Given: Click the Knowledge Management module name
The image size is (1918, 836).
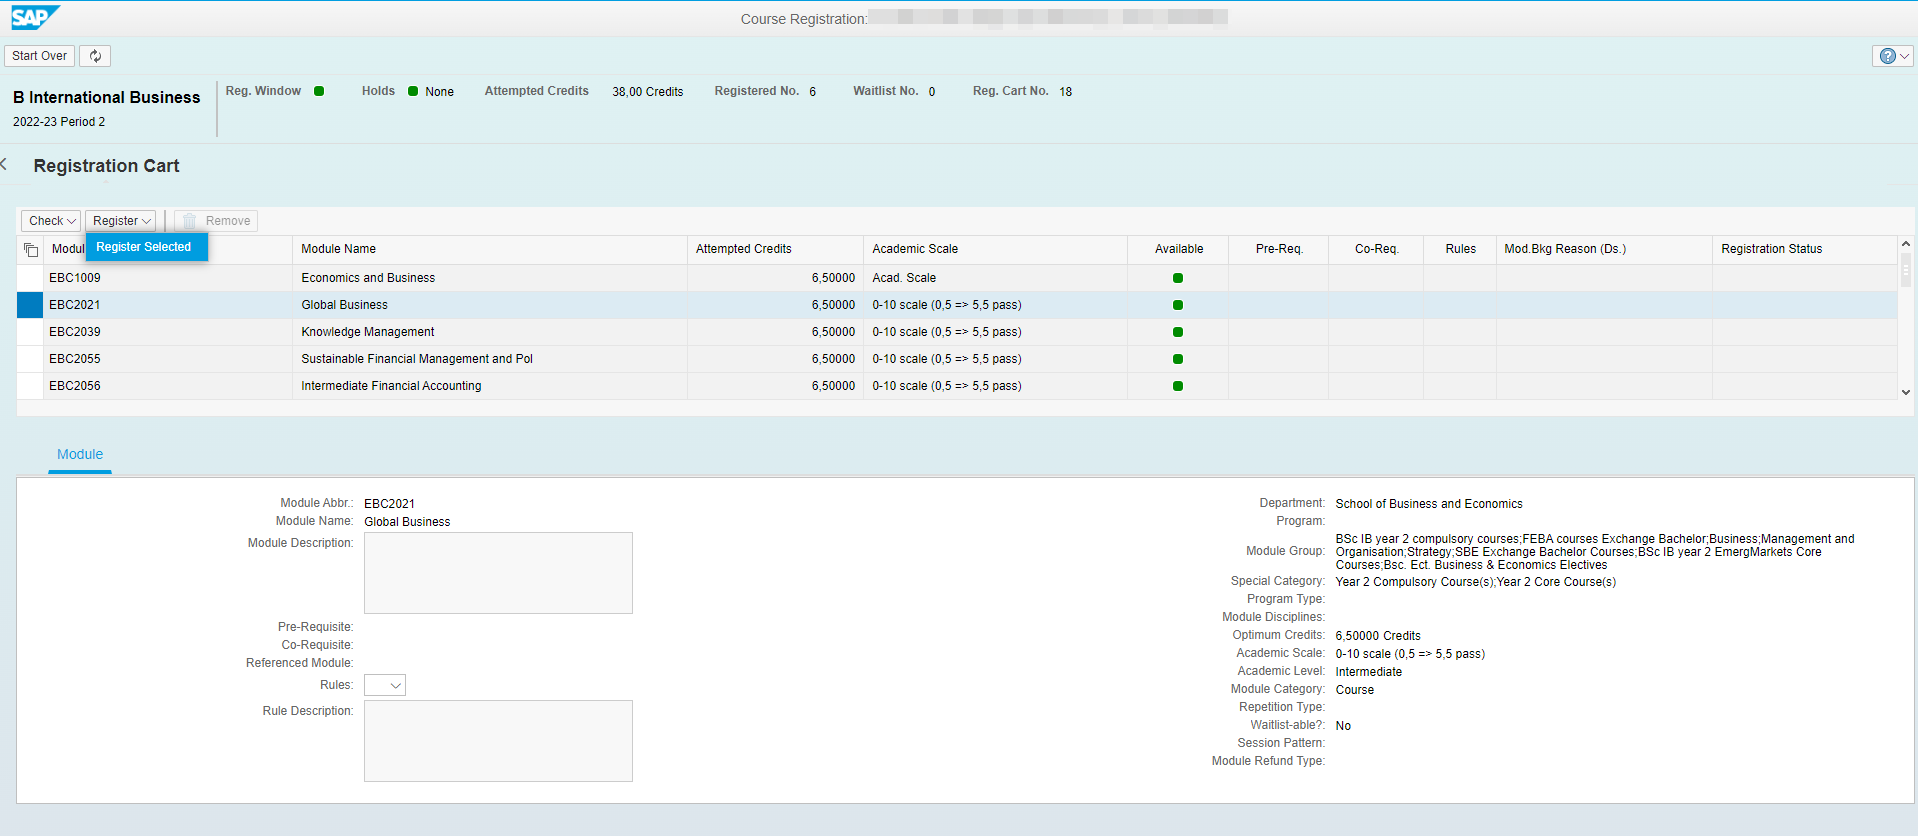Looking at the screenshot, I should click(367, 332).
